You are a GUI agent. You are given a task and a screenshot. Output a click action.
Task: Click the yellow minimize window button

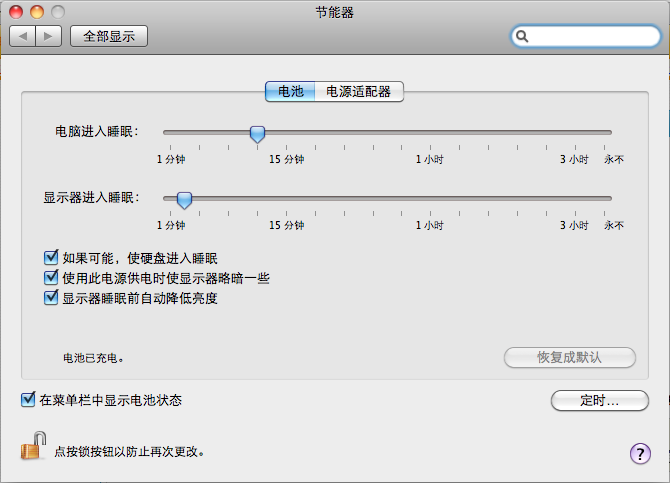(x=37, y=12)
